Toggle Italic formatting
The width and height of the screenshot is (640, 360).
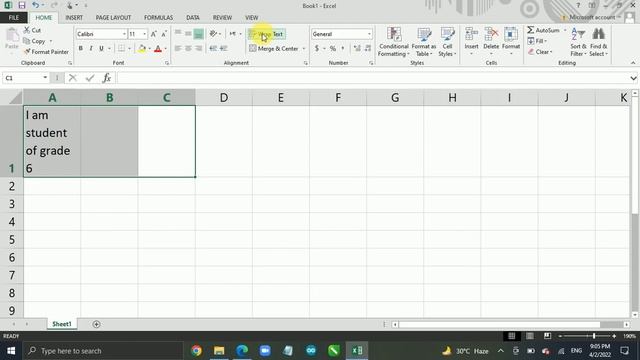click(91, 49)
